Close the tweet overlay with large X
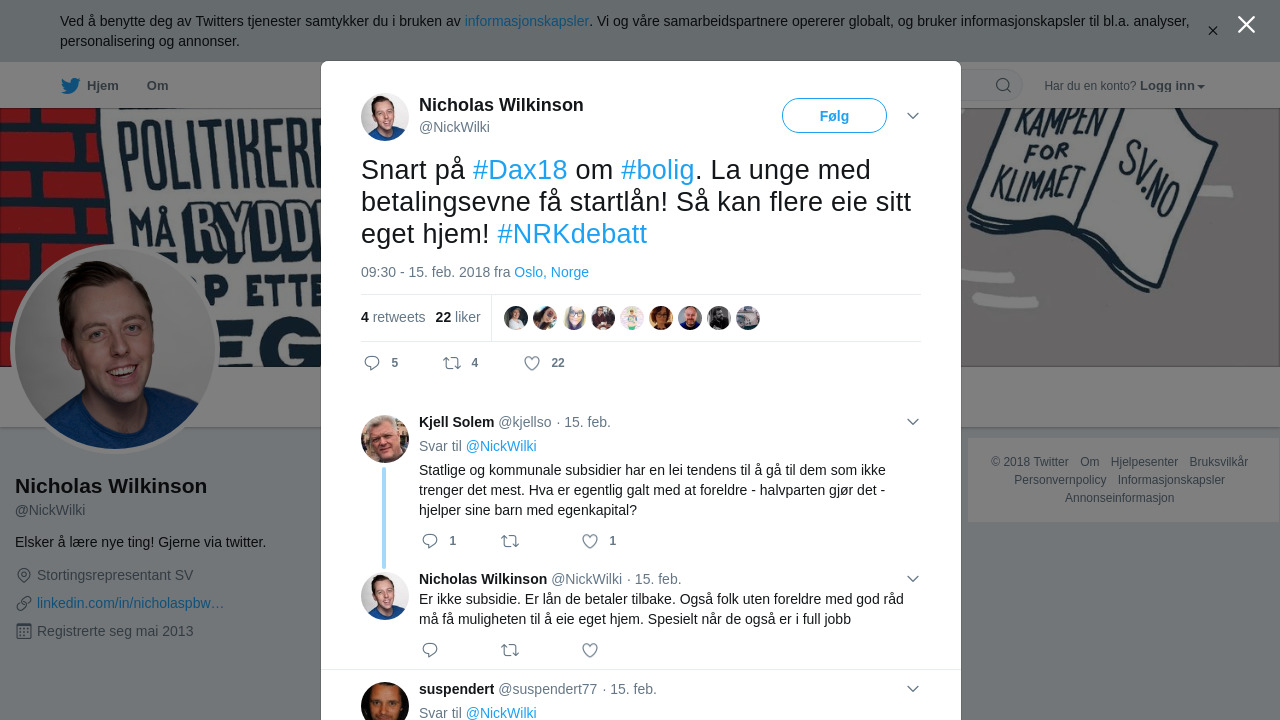This screenshot has width=1280, height=720. [x=1246, y=24]
